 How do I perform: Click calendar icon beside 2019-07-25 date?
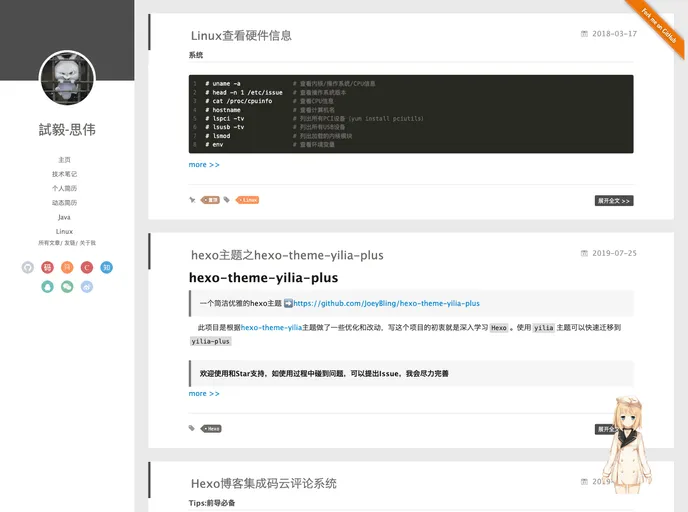tap(584, 253)
